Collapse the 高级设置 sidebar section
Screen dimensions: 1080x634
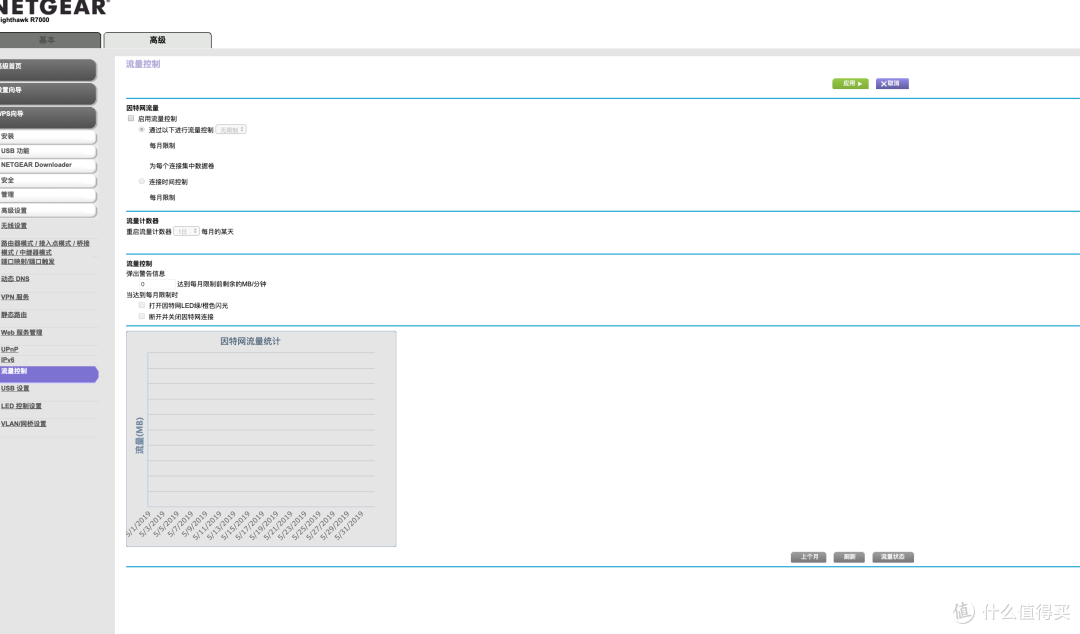pos(48,211)
